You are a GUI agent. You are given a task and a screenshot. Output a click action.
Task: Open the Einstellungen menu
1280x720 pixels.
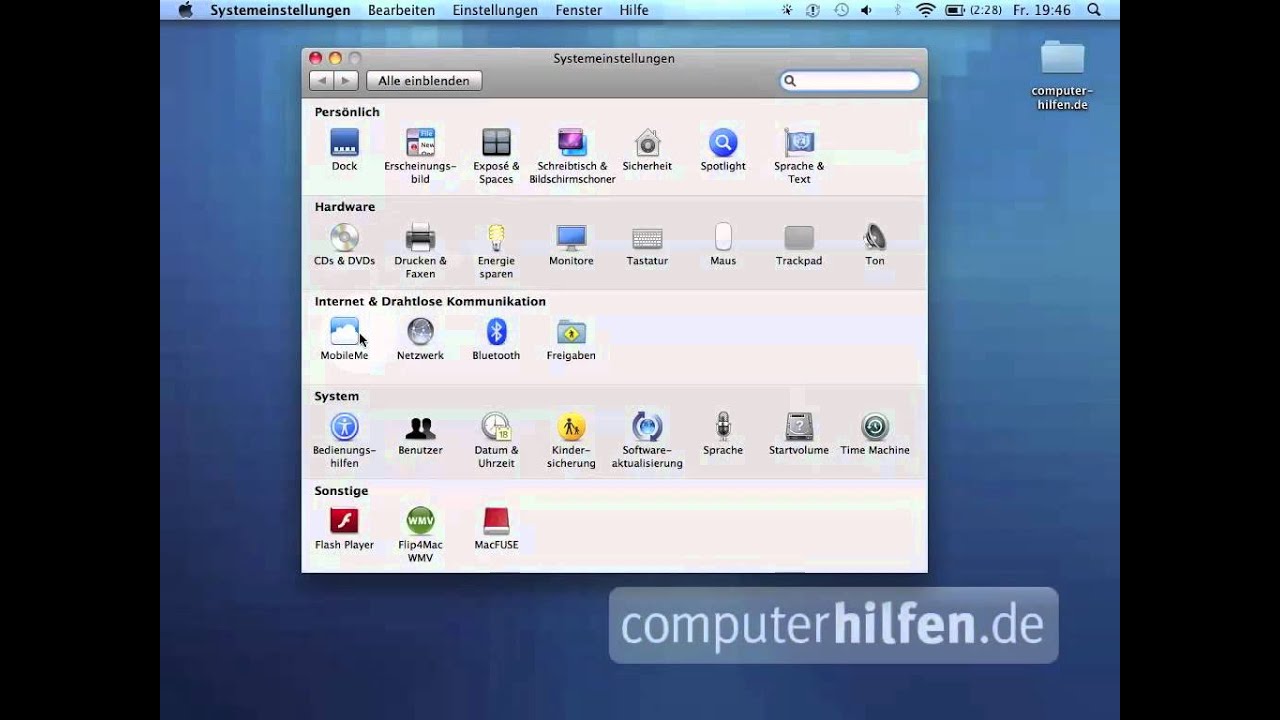[x=495, y=10]
